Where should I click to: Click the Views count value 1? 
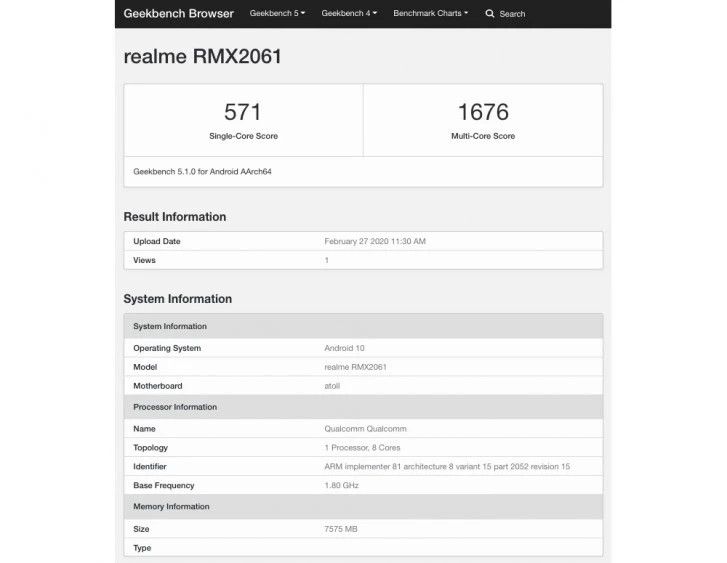pos(326,260)
